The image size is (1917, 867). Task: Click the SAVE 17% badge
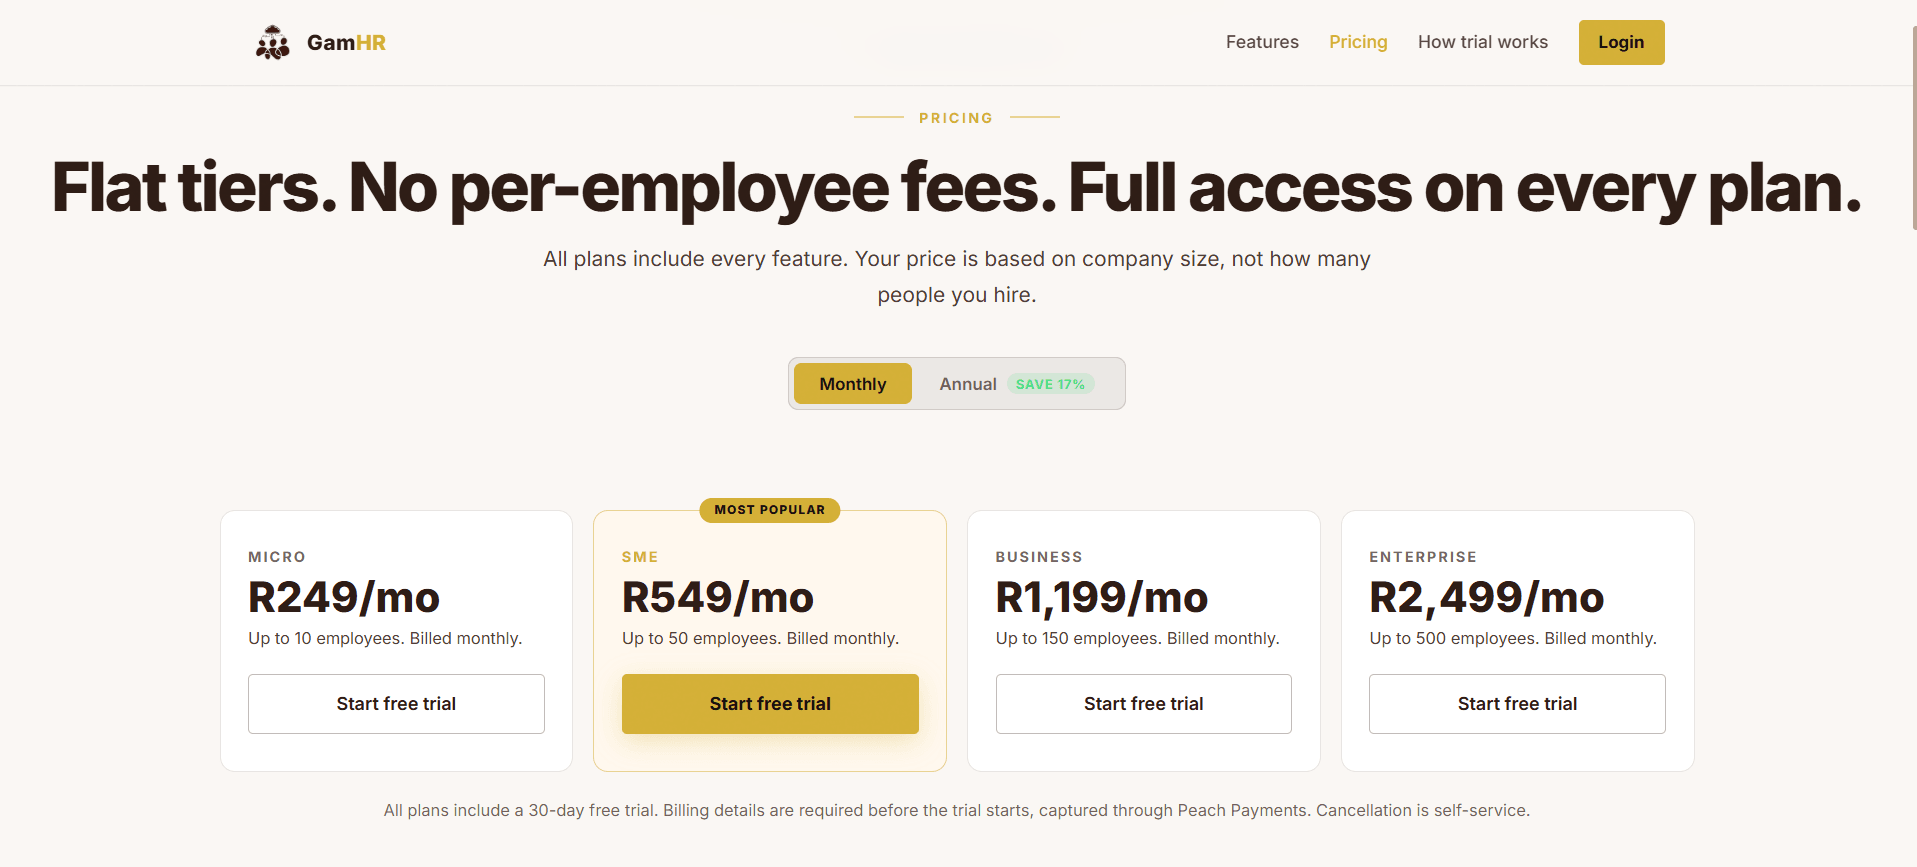click(x=1050, y=384)
